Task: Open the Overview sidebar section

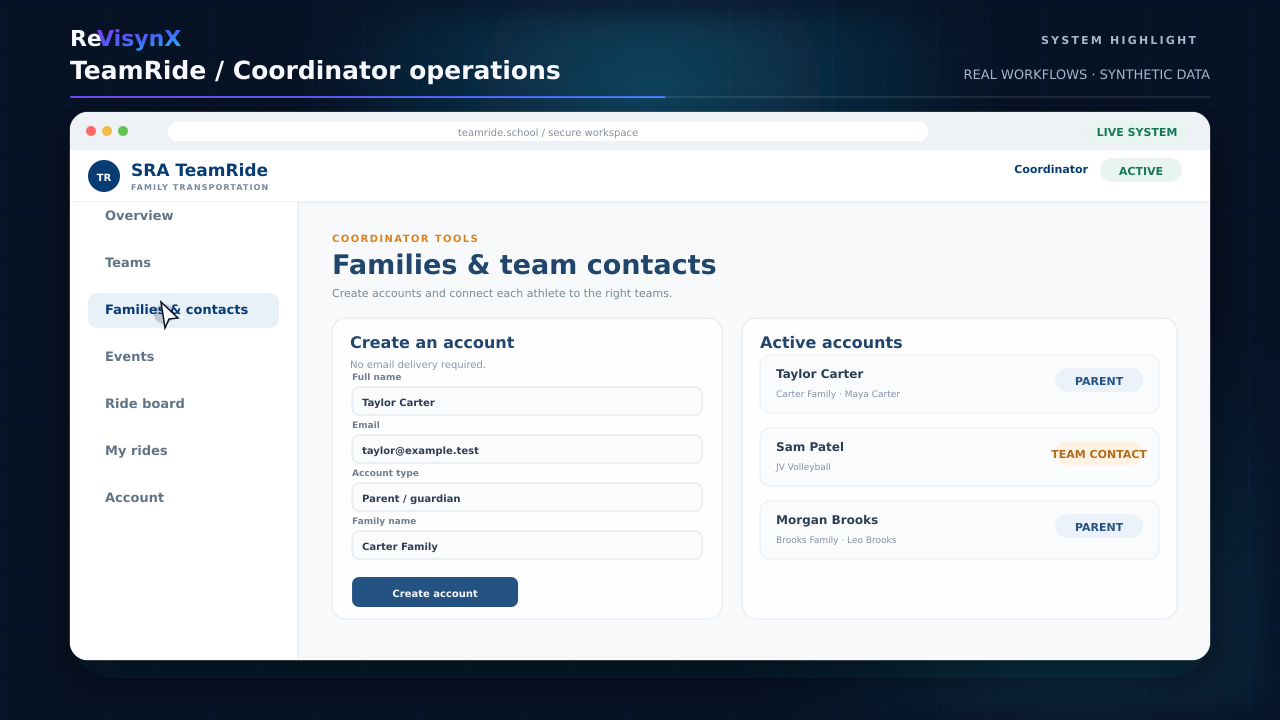Action: pos(139,216)
